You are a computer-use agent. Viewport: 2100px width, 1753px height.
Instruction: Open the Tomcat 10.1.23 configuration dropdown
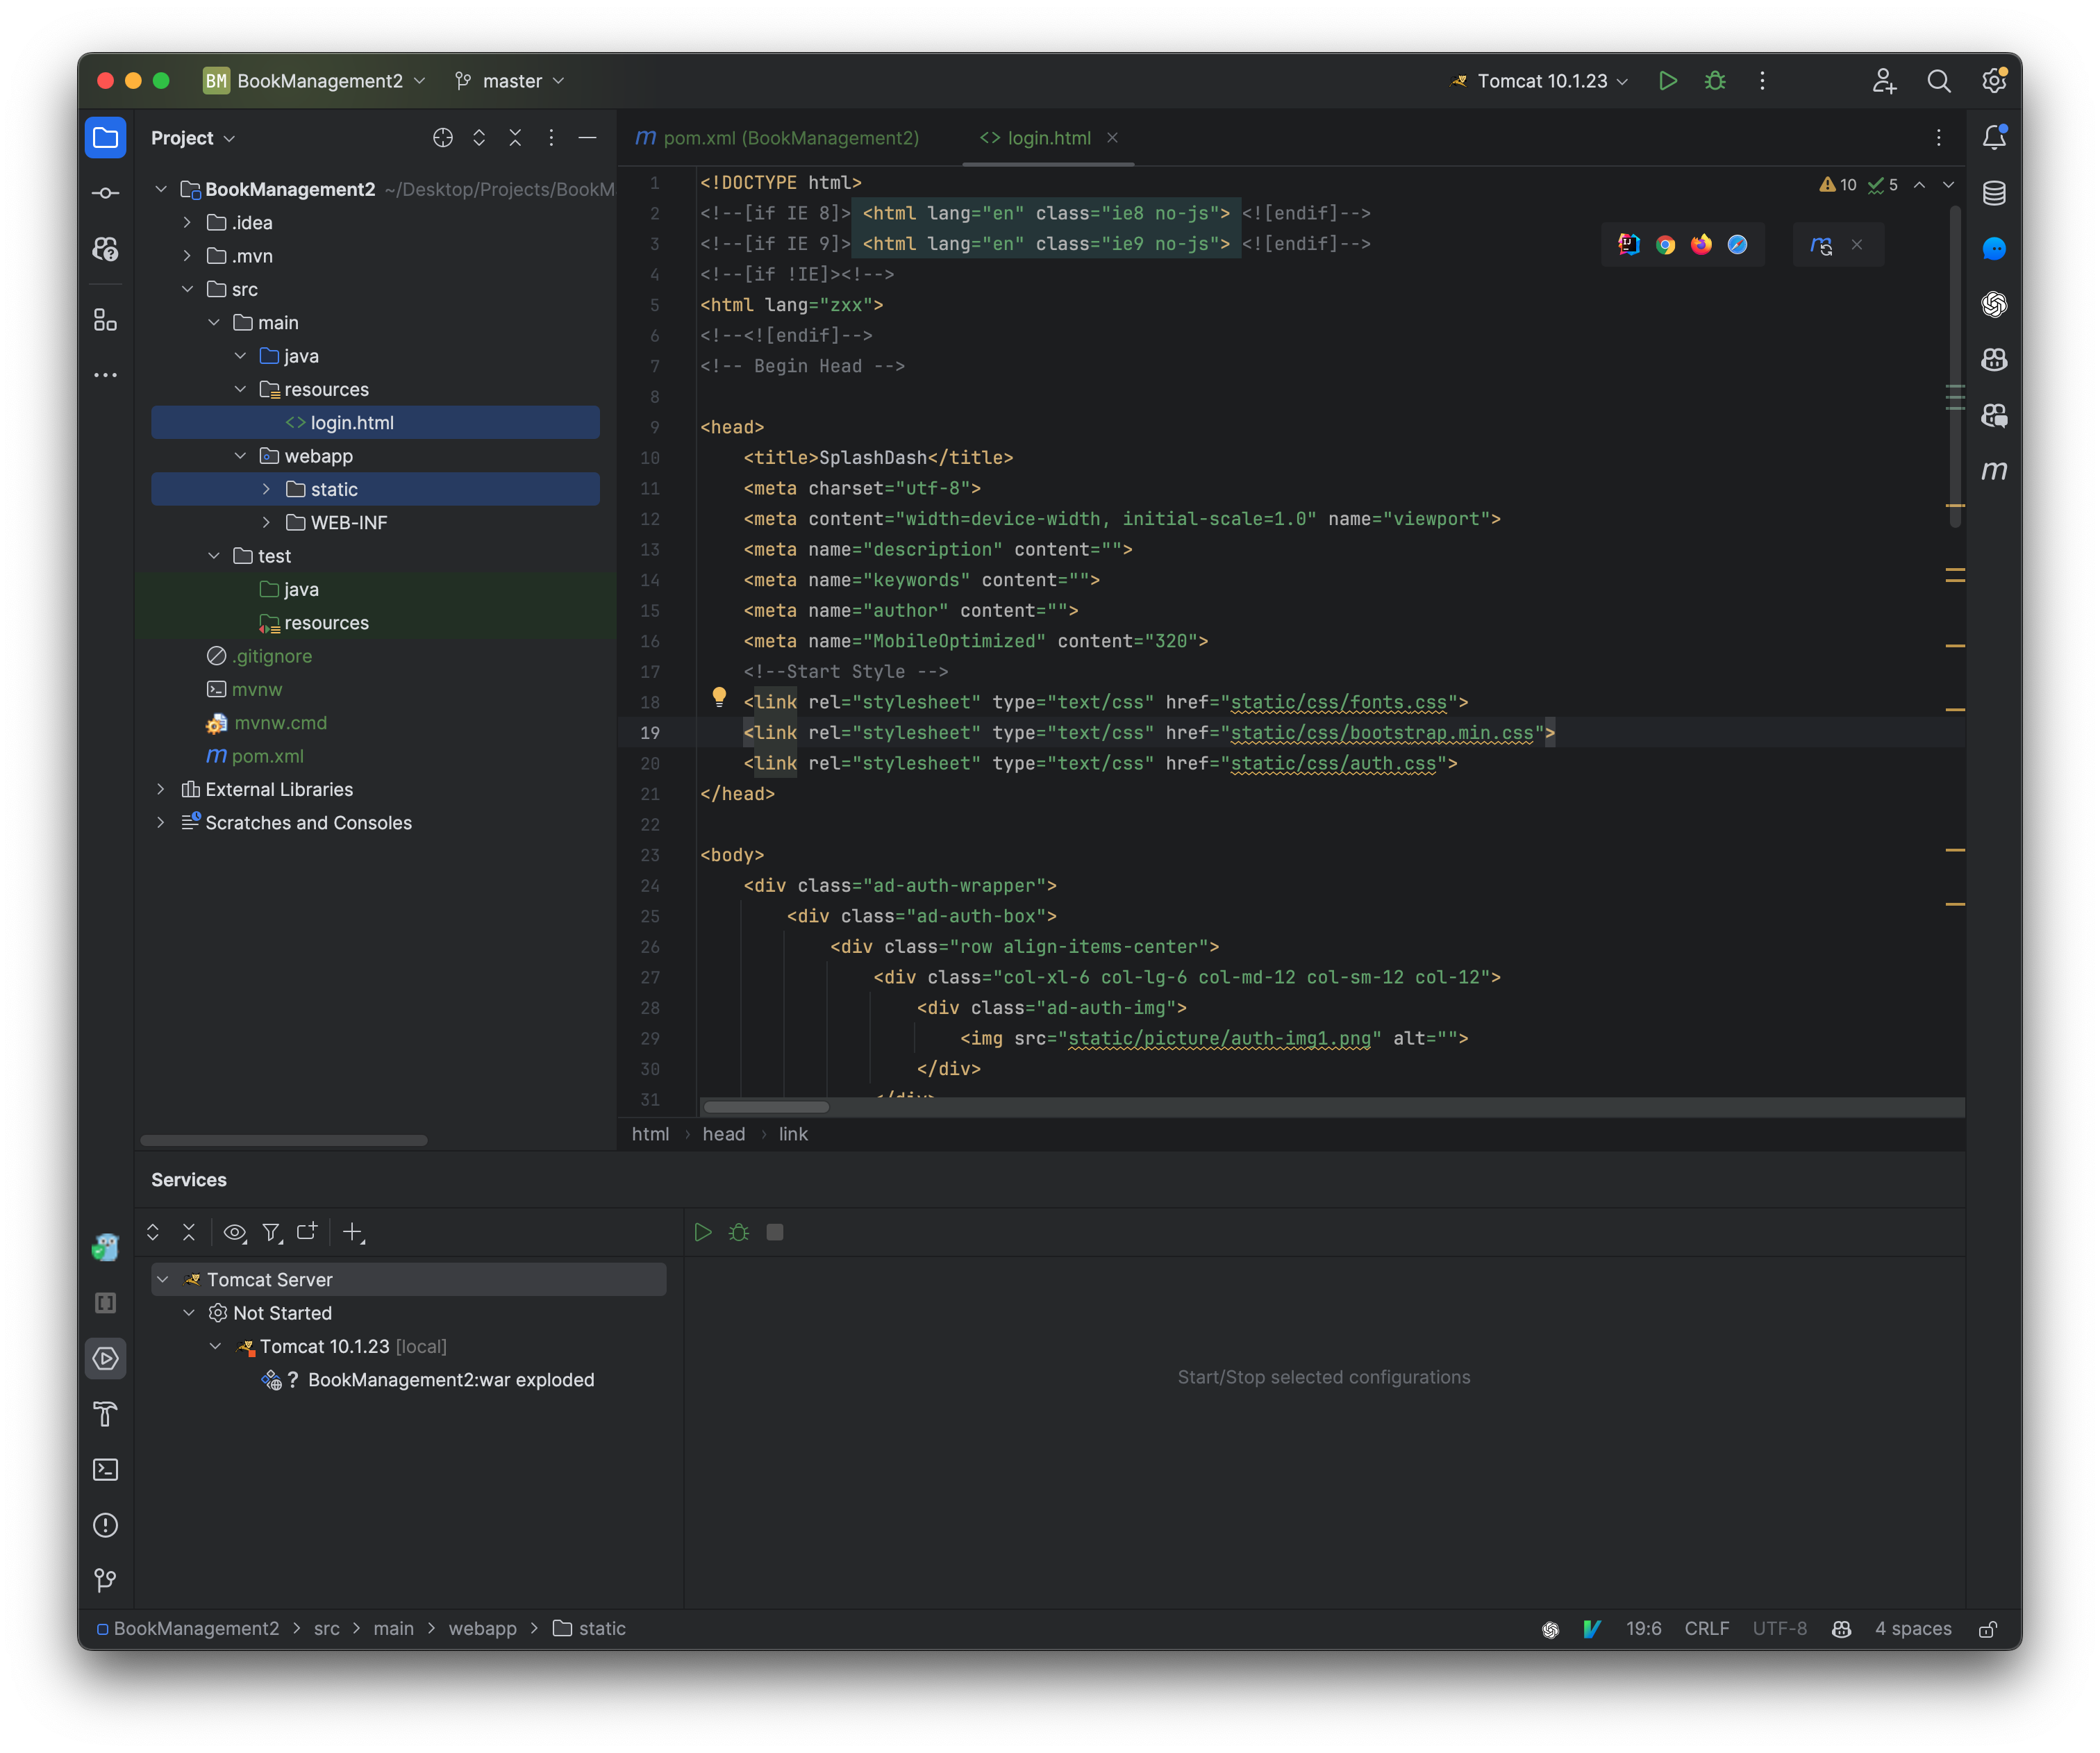tap(1540, 81)
